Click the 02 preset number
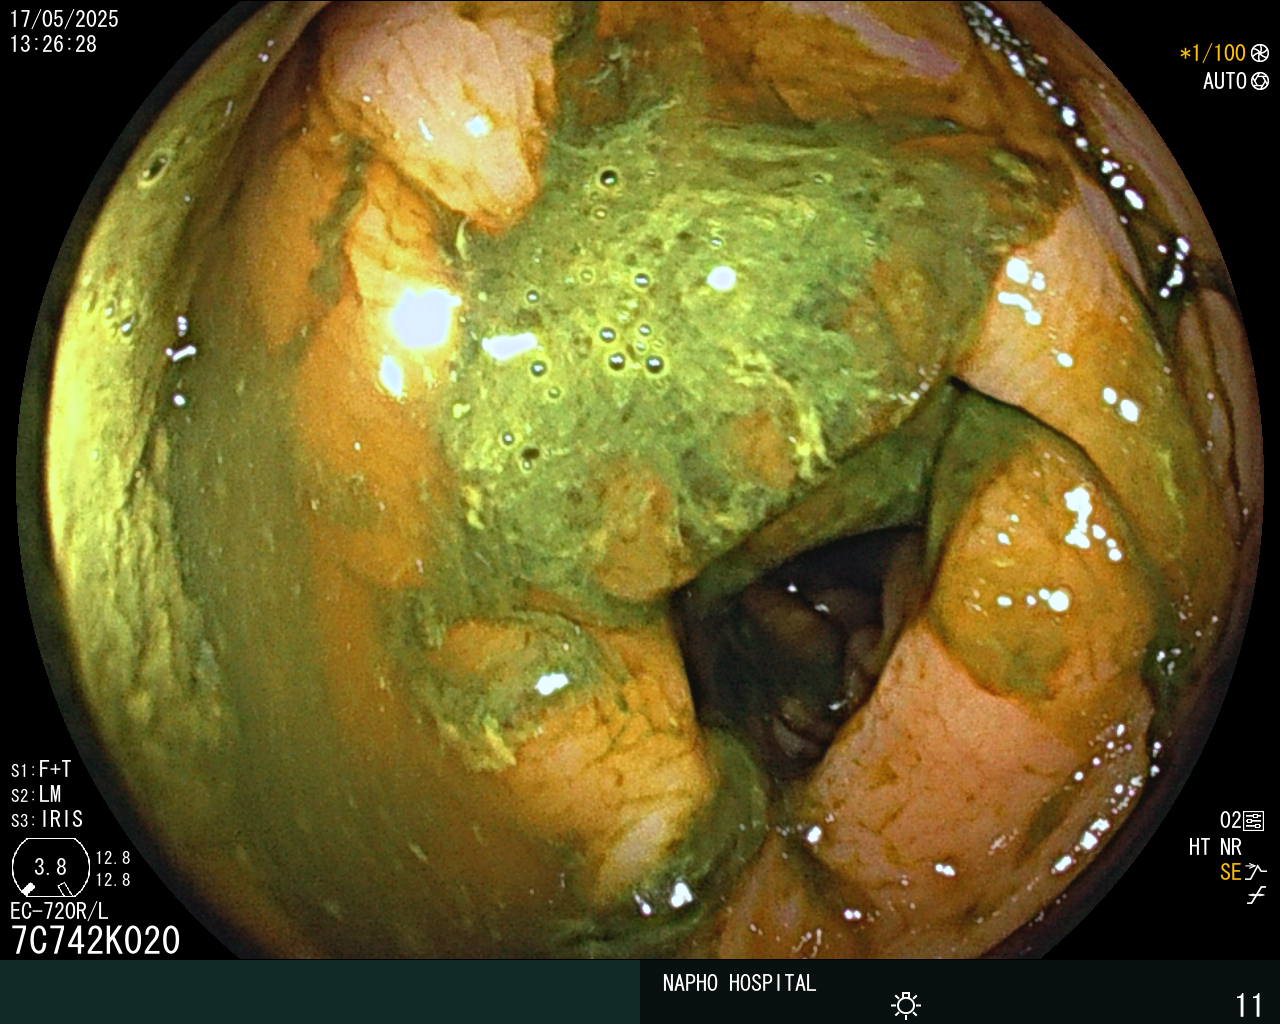This screenshot has height=1024, width=1280. pyautogui.click(x=1230, y=821)
